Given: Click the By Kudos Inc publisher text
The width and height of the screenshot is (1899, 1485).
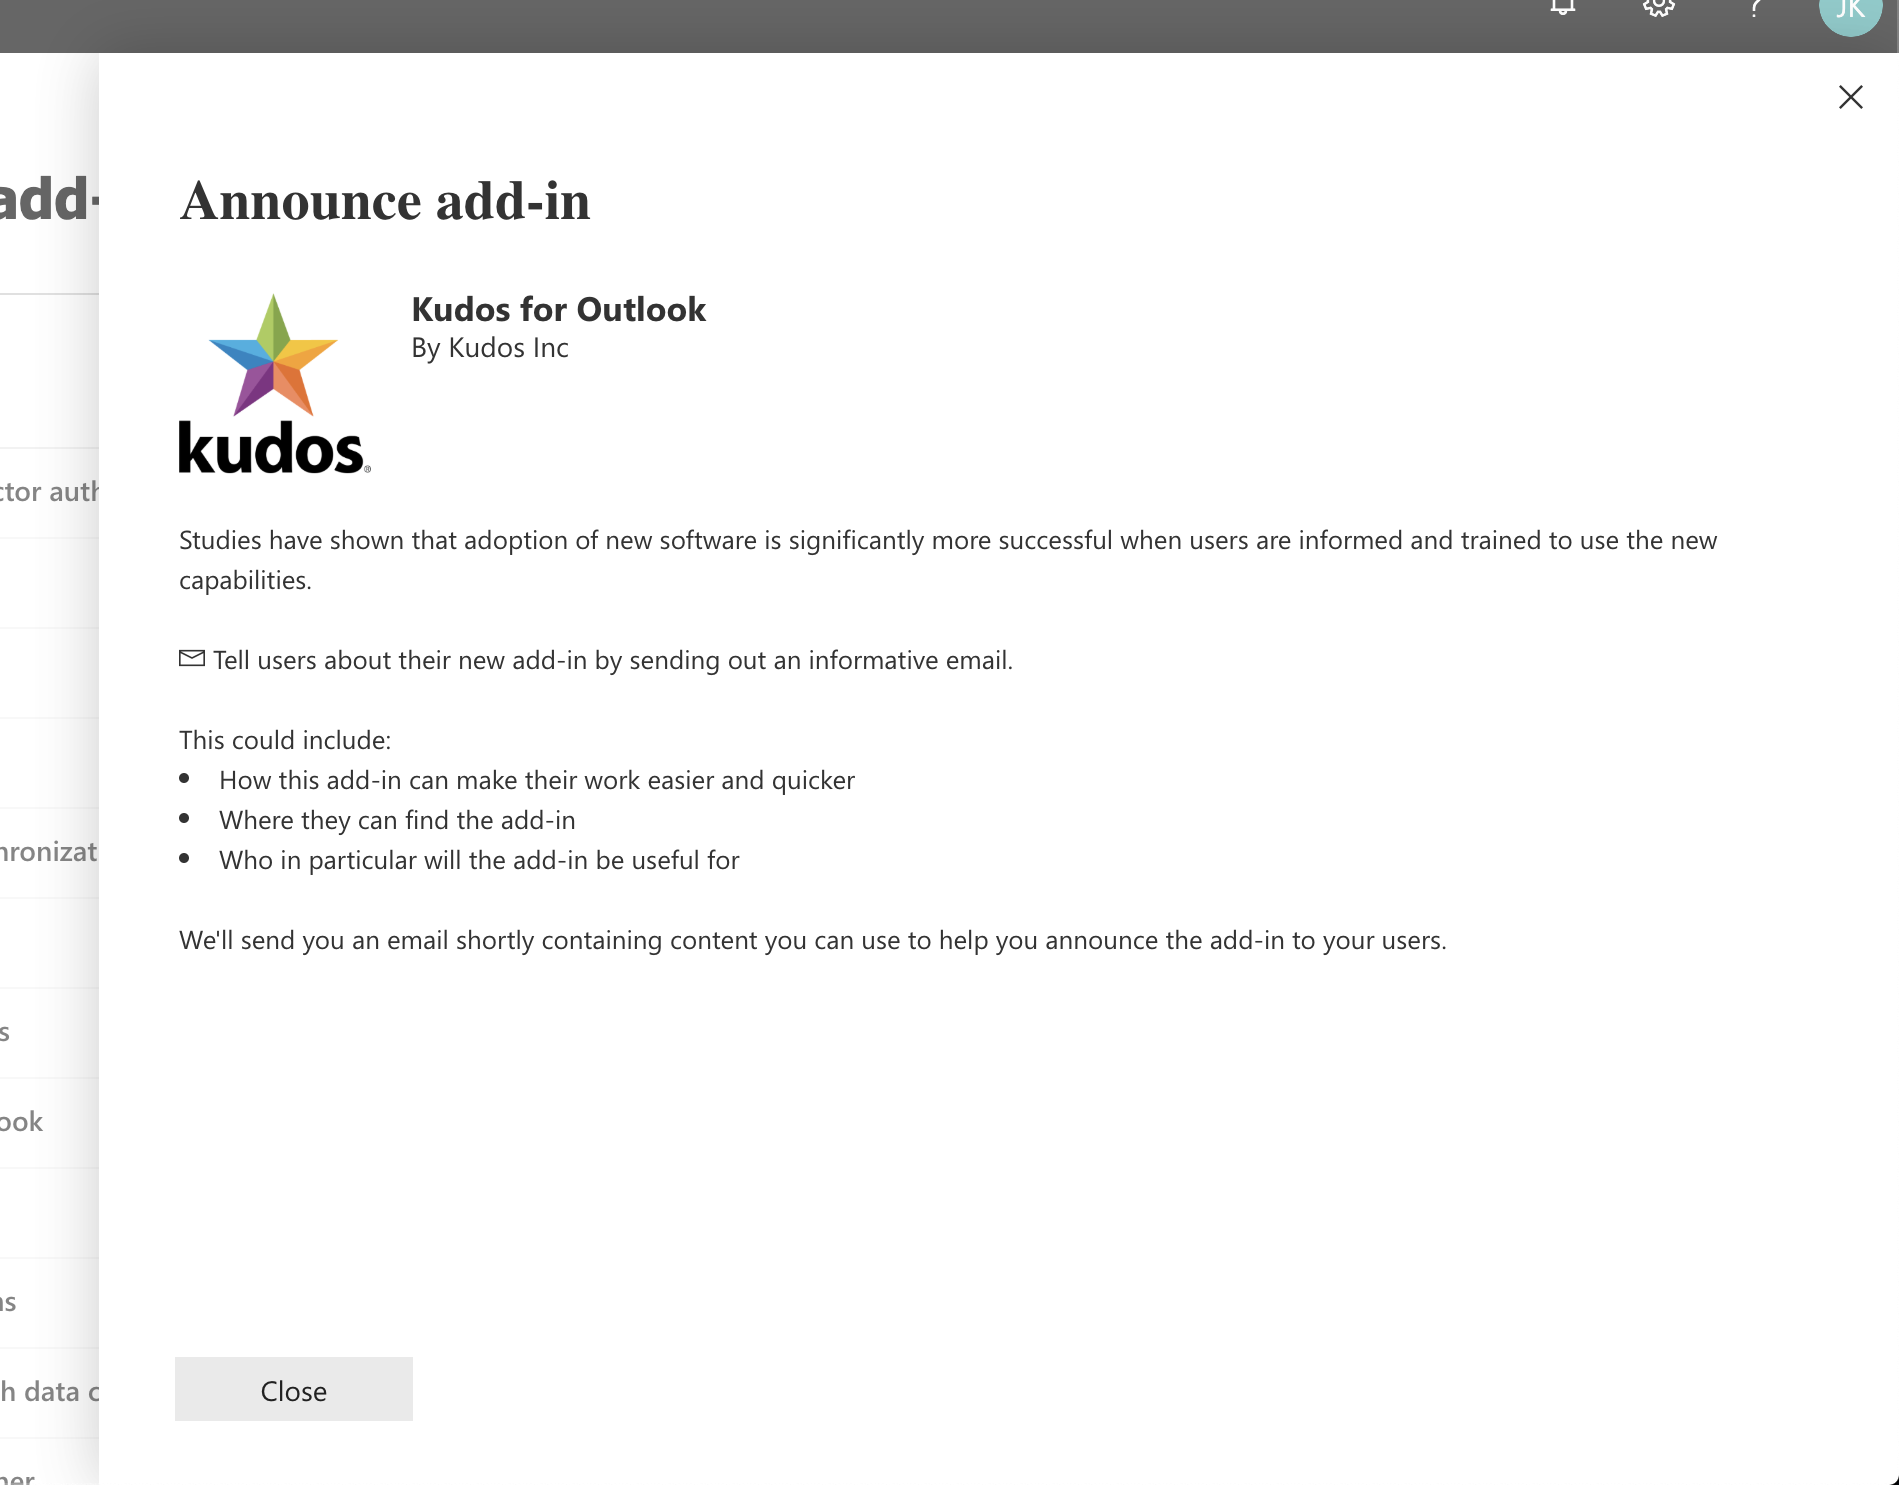Looking at the screenshot, I should click(x=490, y=348).
